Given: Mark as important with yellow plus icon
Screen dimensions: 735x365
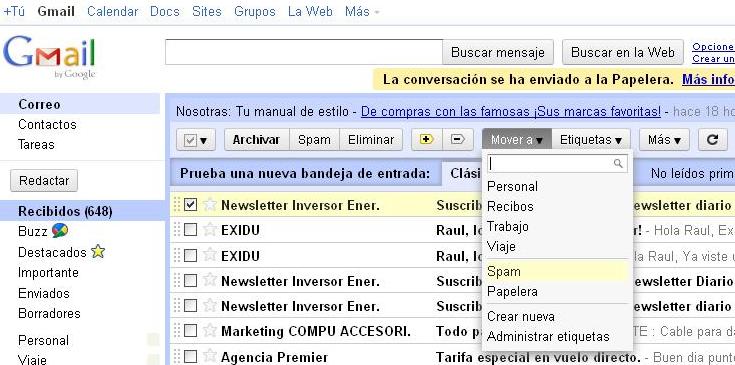Looking at the screenshot, I should tap(427, 140).
